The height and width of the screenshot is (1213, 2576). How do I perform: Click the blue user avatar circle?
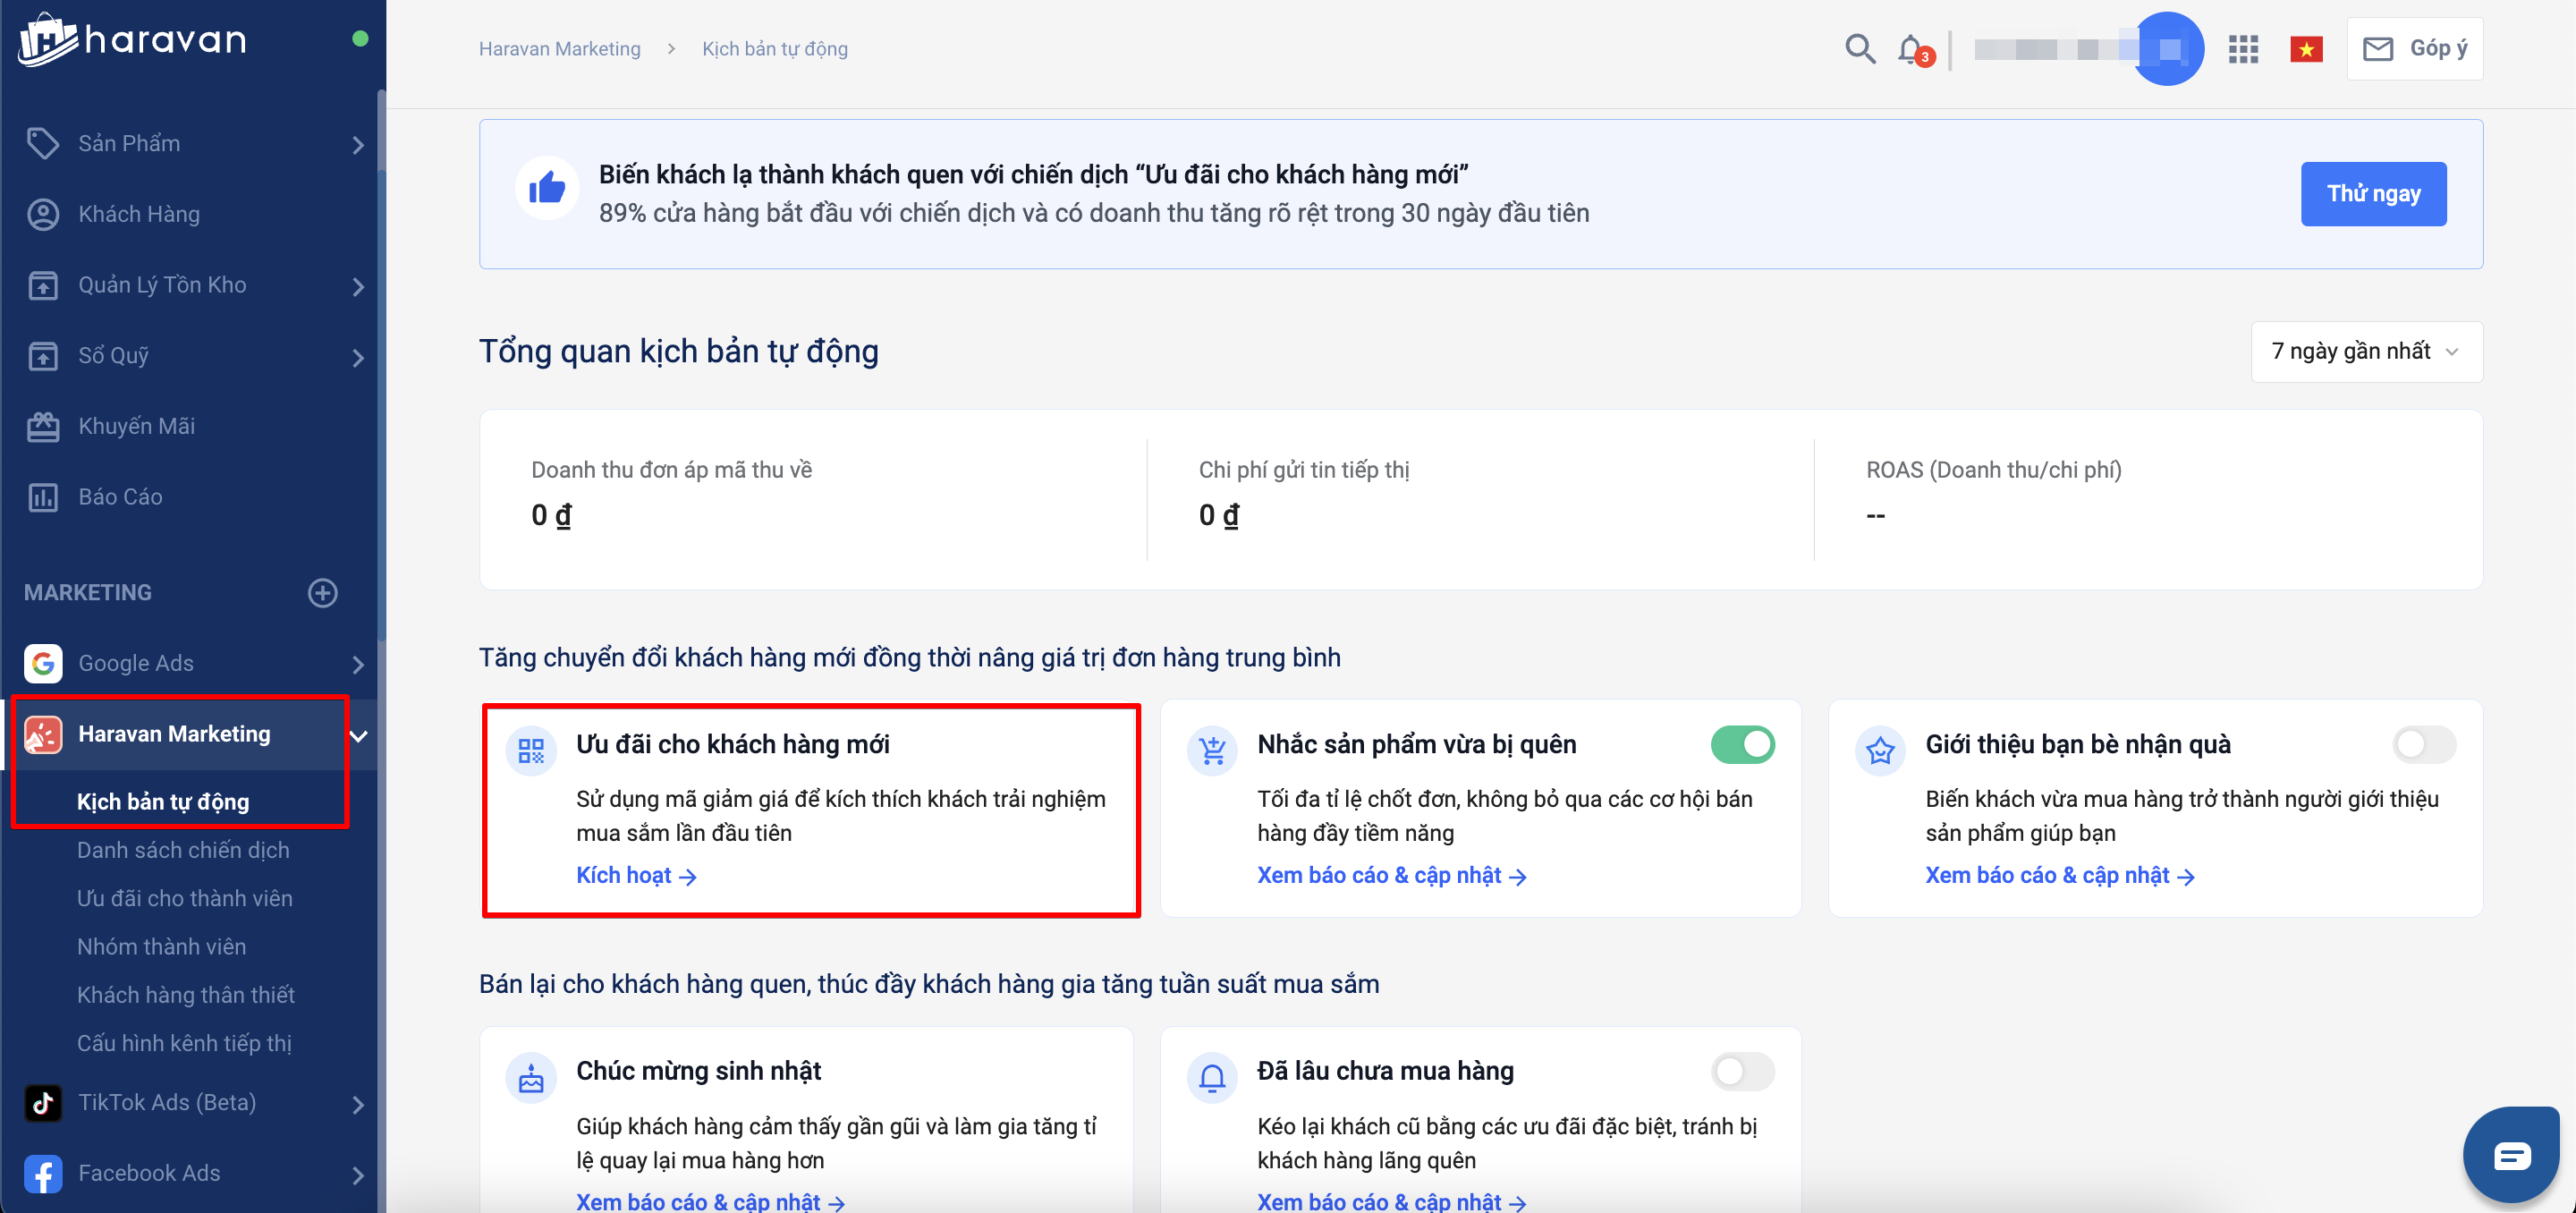[x=2167, y=49]
